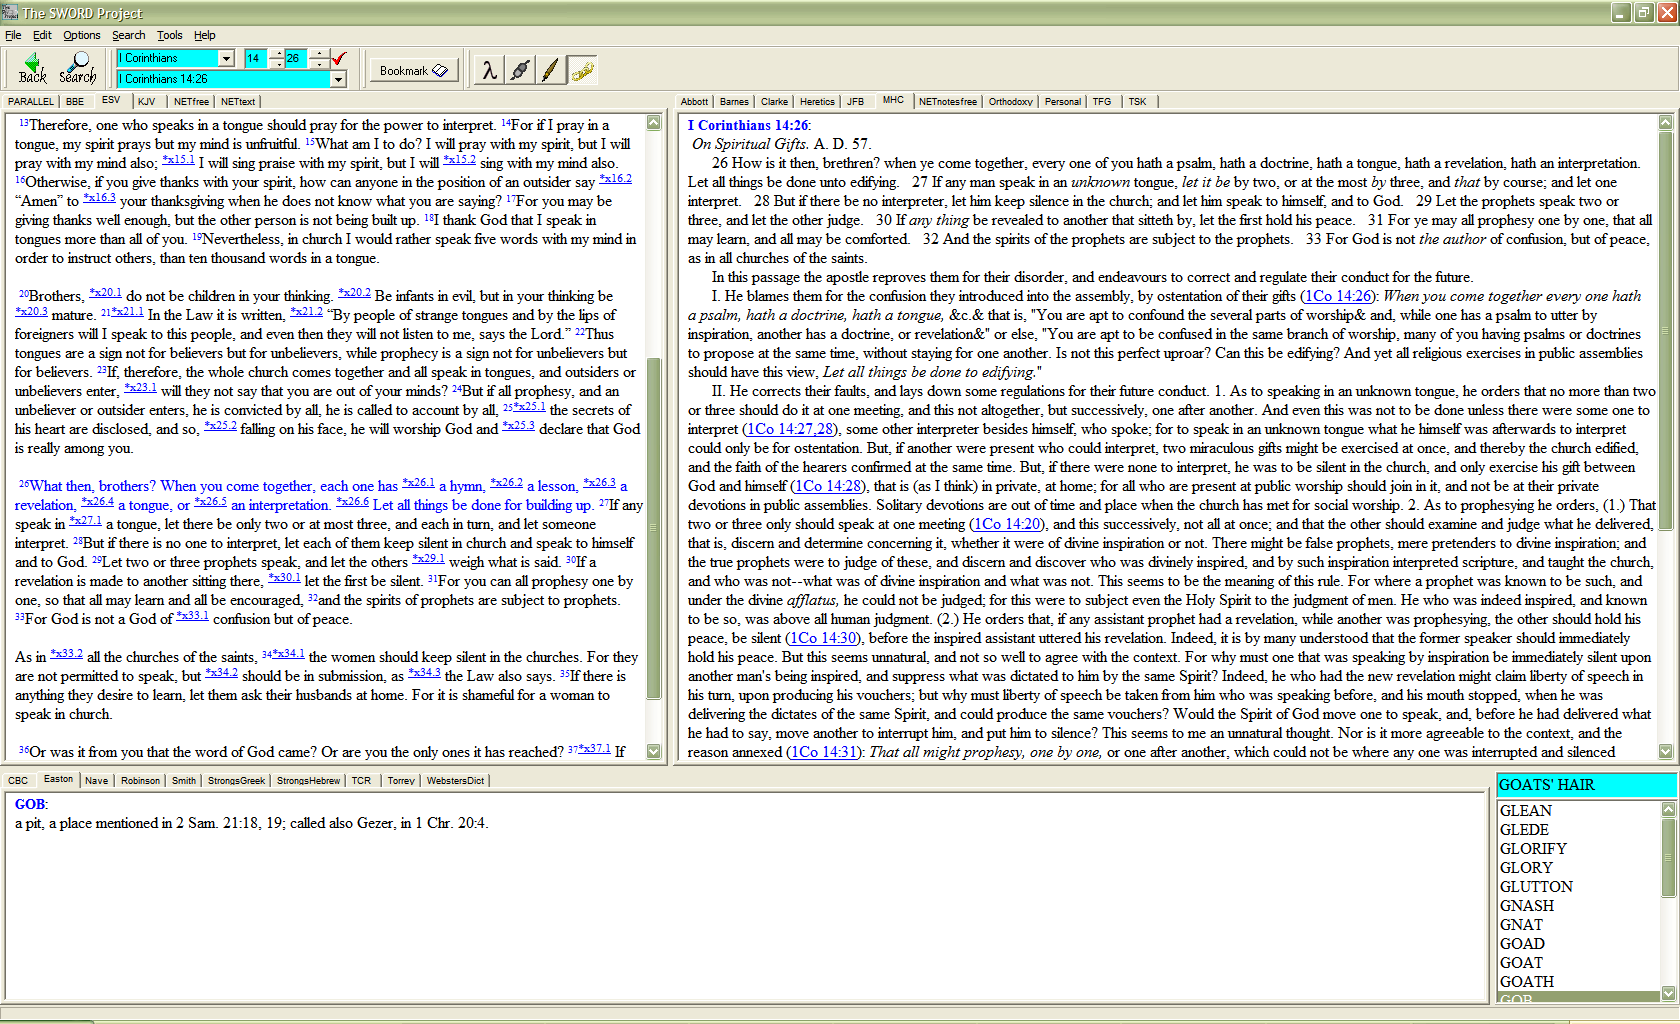
Task: Switch to the KJV Bible tab
Action: tap(146, 102)
